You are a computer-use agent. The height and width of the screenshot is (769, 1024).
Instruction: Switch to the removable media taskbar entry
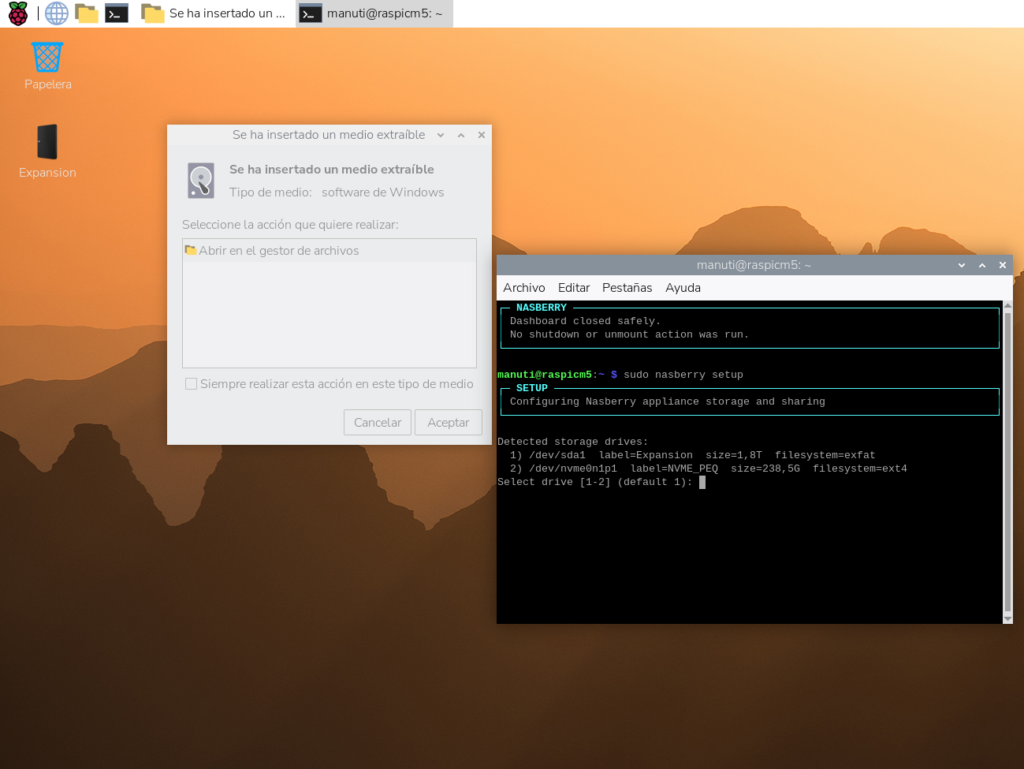pos(214,13)
